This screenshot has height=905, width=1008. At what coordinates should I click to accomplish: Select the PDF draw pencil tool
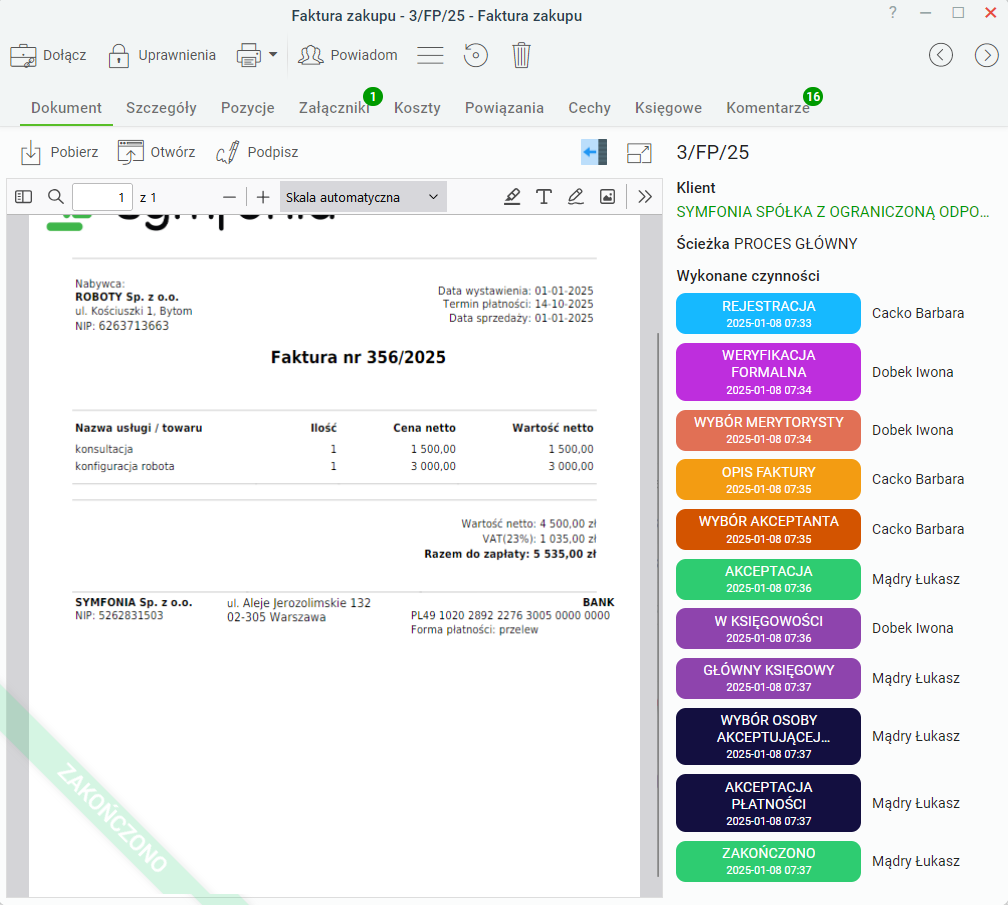pyautogui.click(x=575, y=197)
